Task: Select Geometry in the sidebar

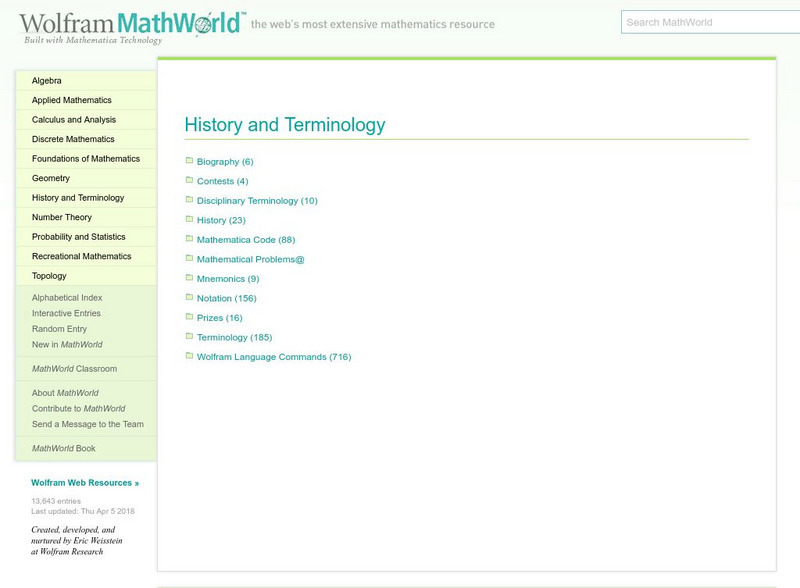Action: pos(86,178)
